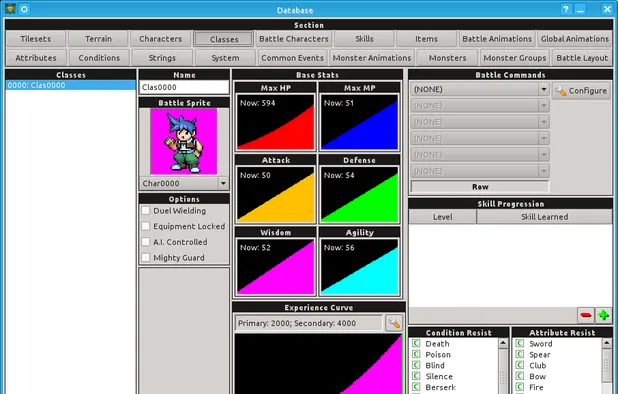Viewport: 618px width, 394px height.
Task: Go to the Items section
Action: [x=426, y=39]
